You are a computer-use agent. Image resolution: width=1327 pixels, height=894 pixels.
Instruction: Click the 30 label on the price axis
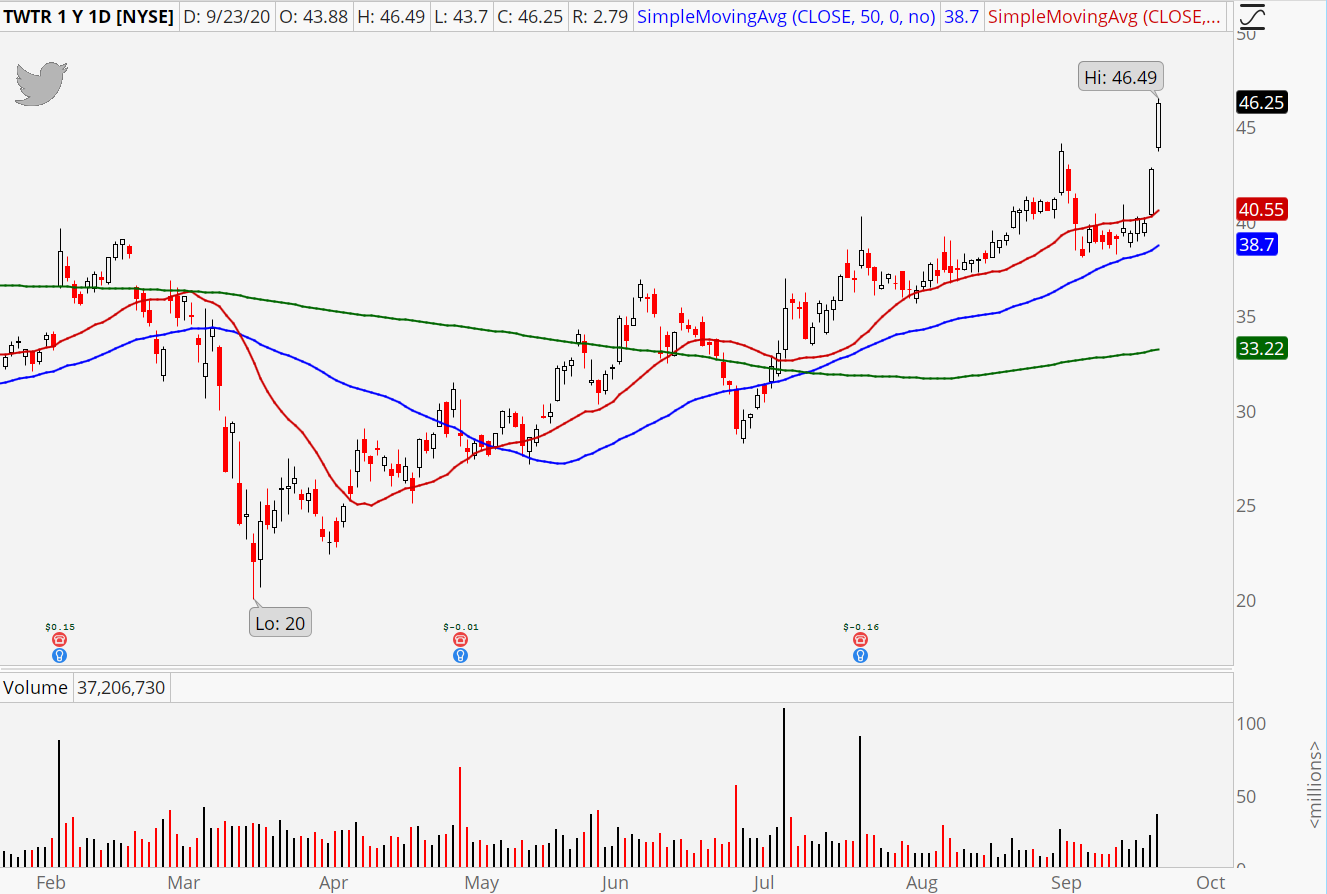(1246, 412)
